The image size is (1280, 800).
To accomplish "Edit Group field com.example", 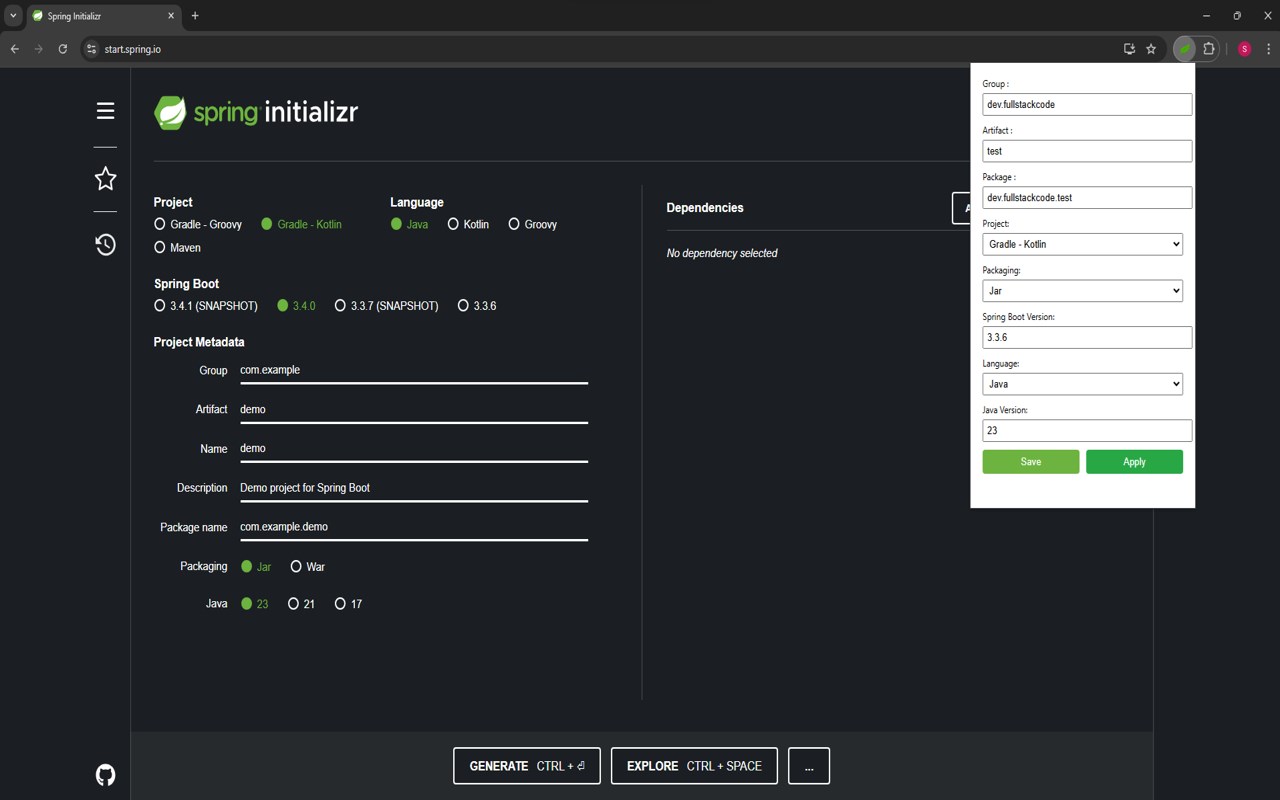I will coord(414,370).
